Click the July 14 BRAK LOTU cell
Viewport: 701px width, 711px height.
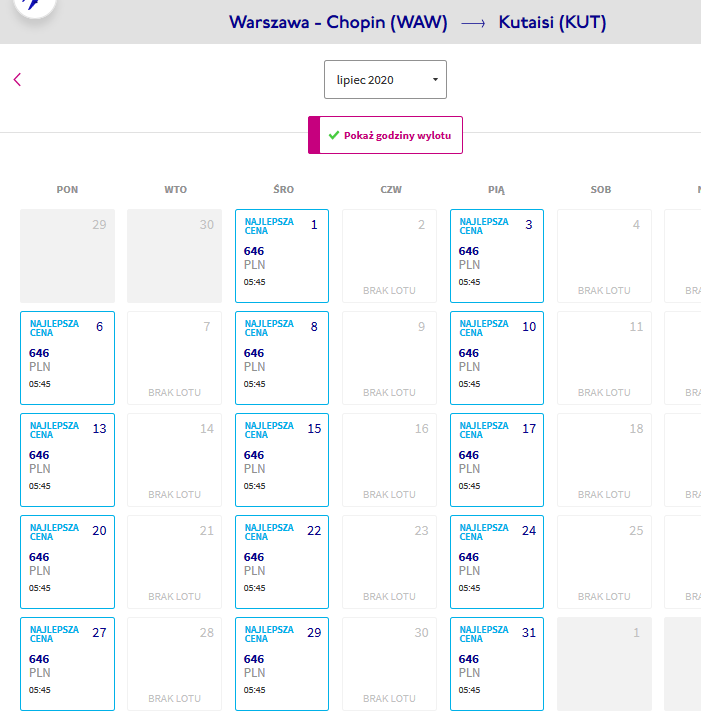175,460
